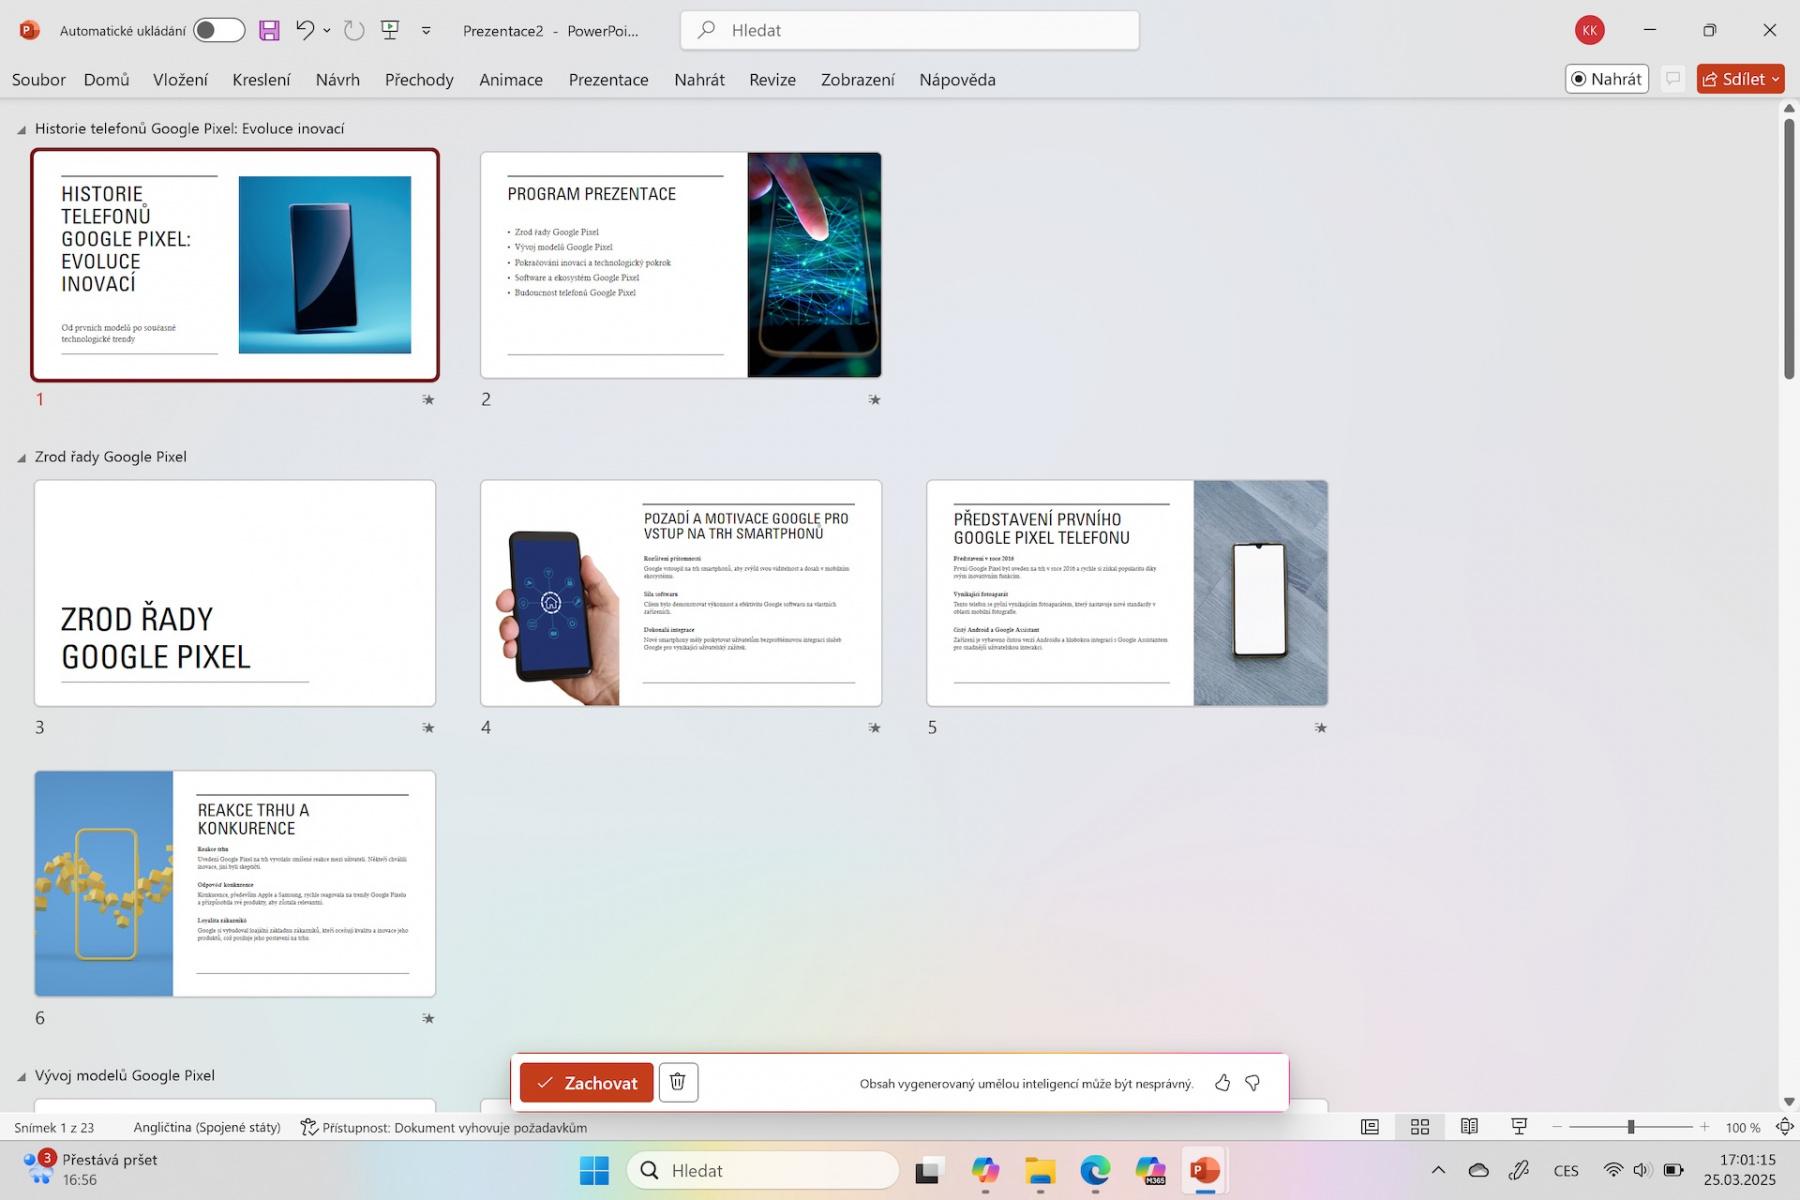
Task: Click Angličtina (Spojené státy) language status
Action: click(207, 1127)
